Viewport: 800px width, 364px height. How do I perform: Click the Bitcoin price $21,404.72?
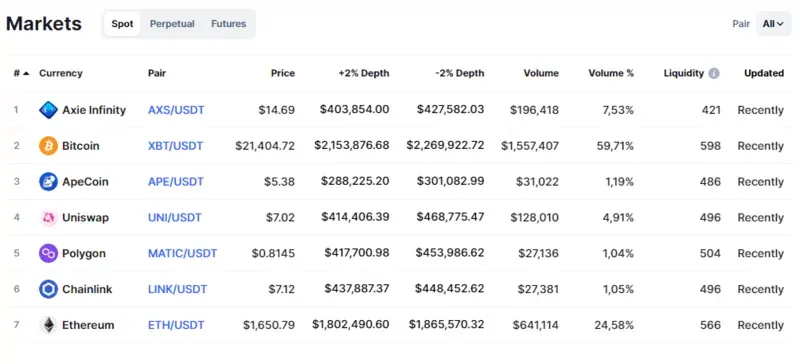pos(265,146)
